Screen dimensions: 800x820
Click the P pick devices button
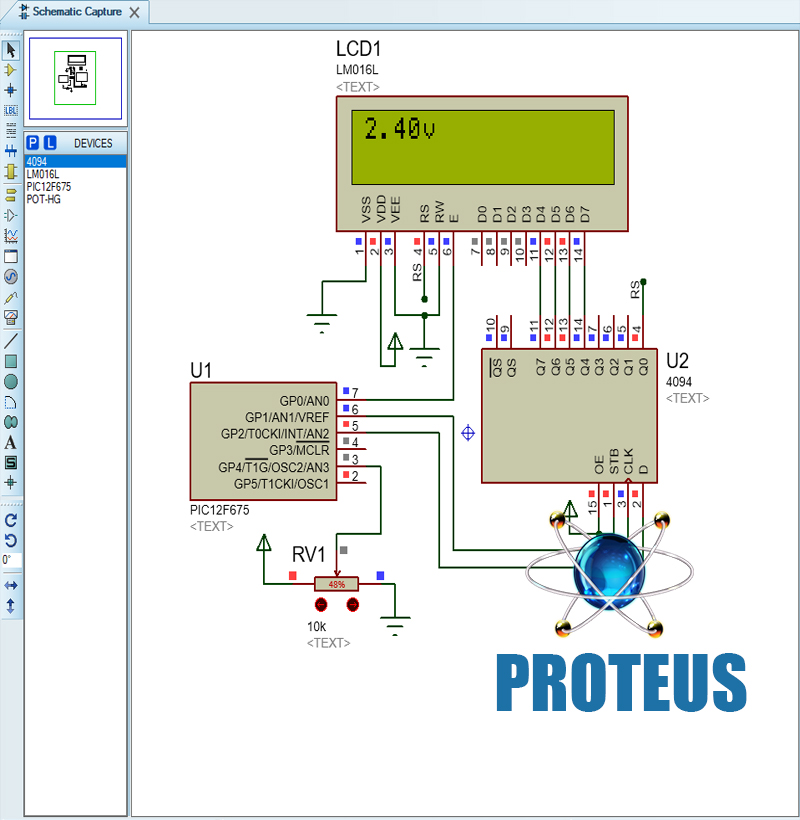(33, 143)
